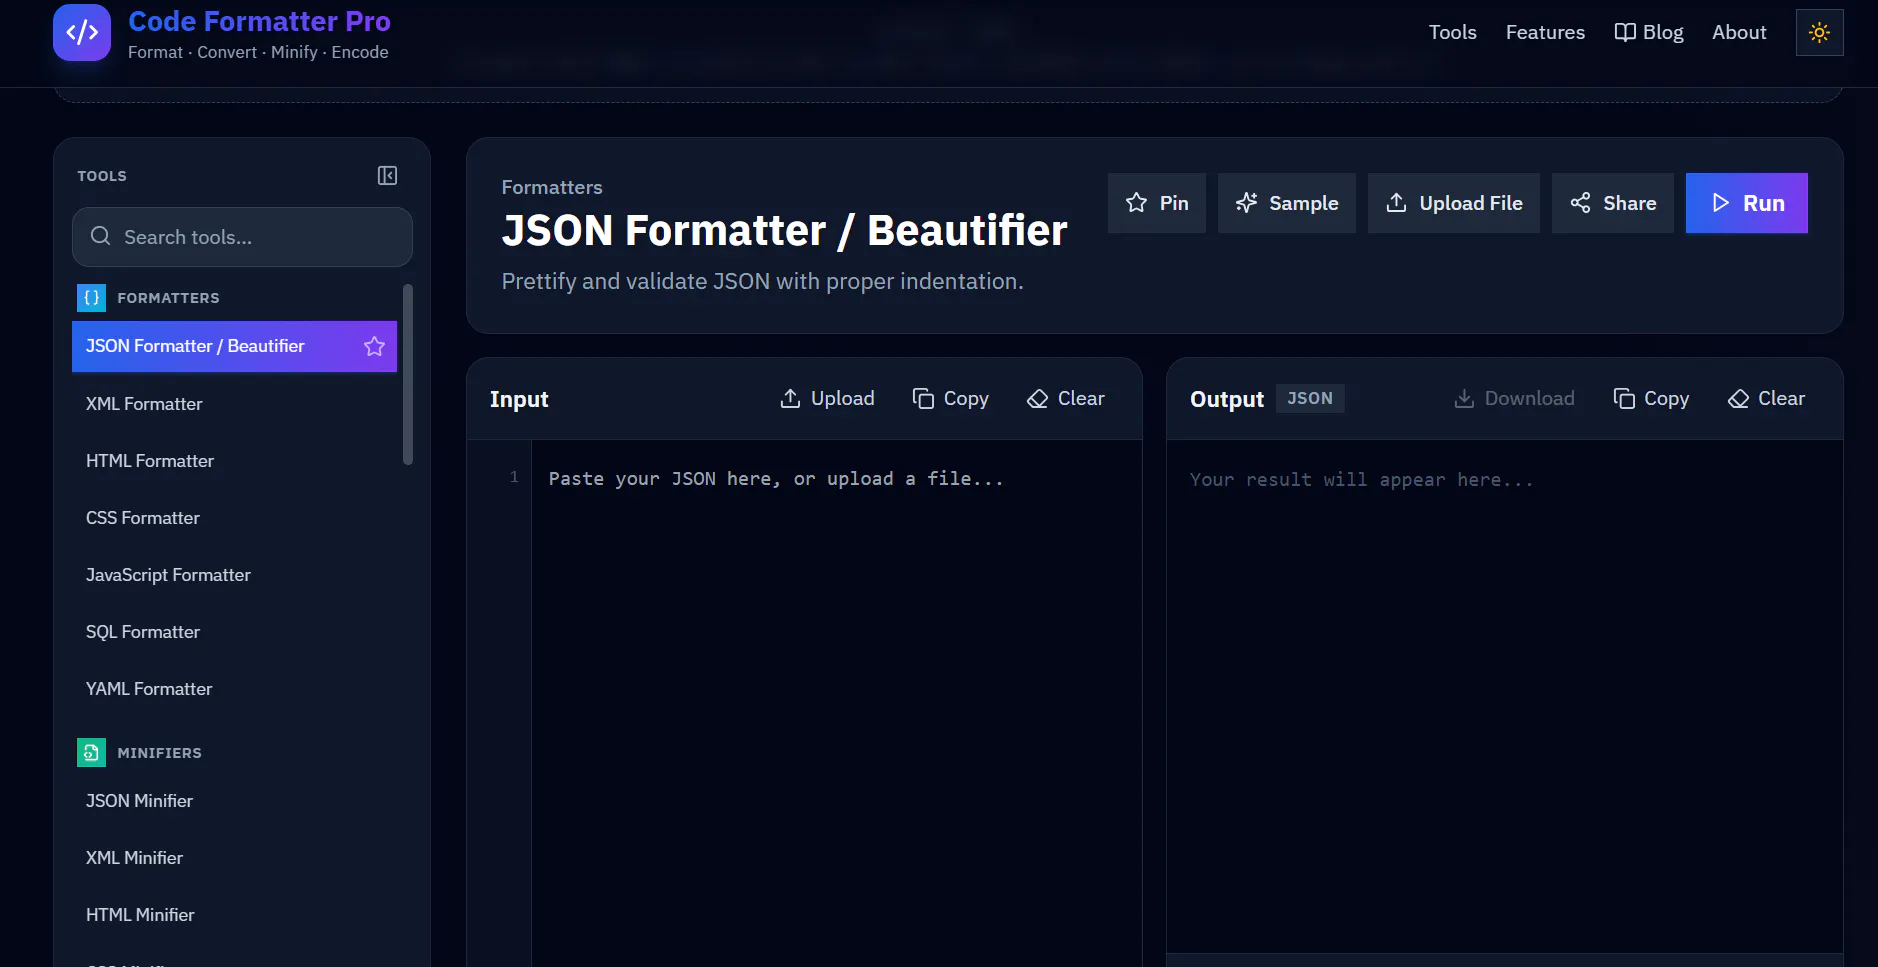Download the Output result
This screenshot has height=967, width=1878.
point(1514,398)
